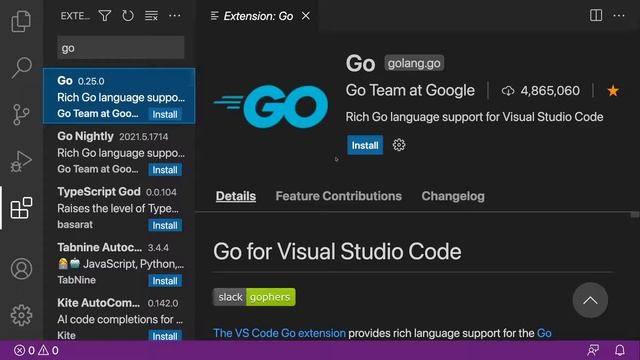Image resolution: width=640 pixels, height=360 pixels.
Task: Open the Search view in activity bar
Action: click(x=21, y=68)
